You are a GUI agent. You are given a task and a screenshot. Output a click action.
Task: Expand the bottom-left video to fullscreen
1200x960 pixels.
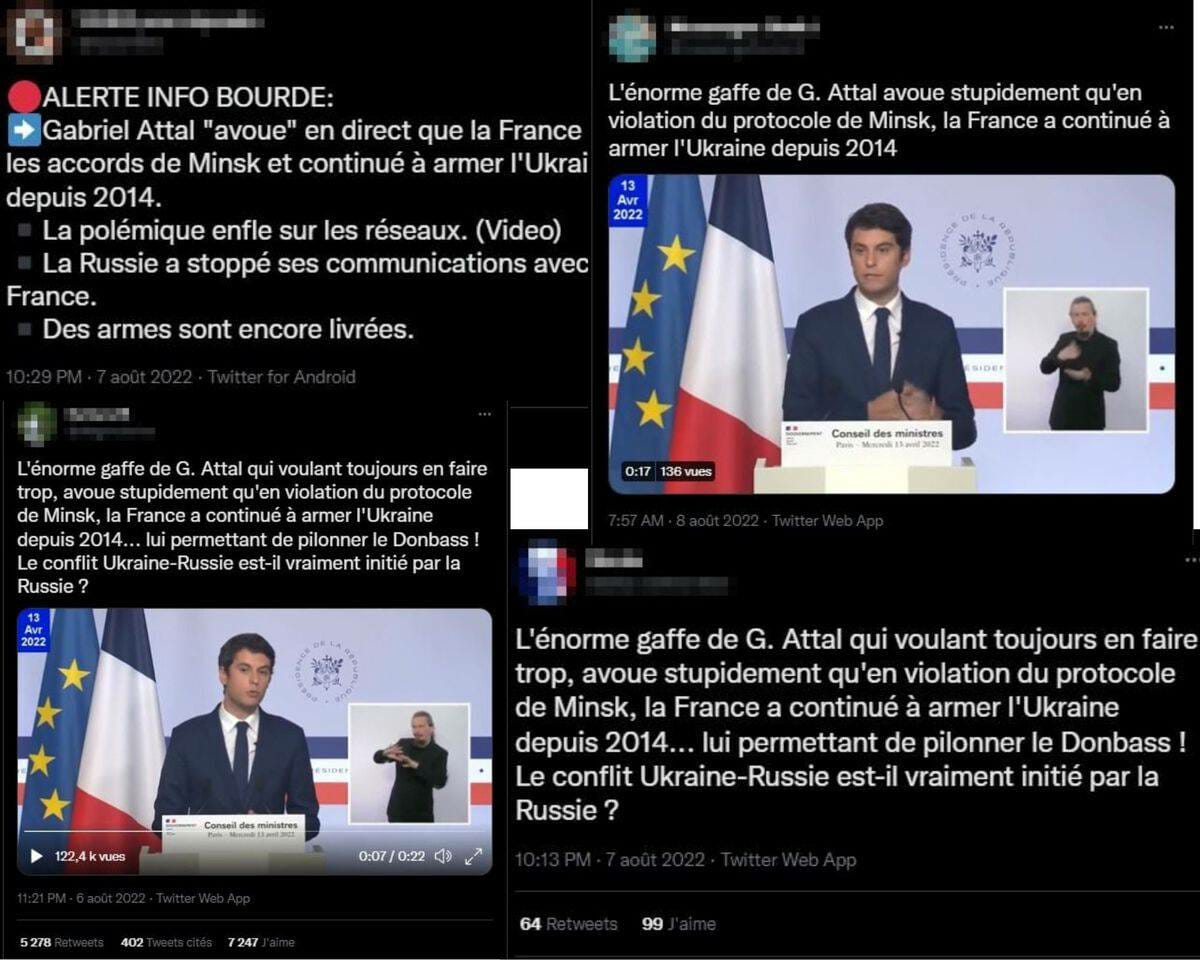[x=474, y=856]
